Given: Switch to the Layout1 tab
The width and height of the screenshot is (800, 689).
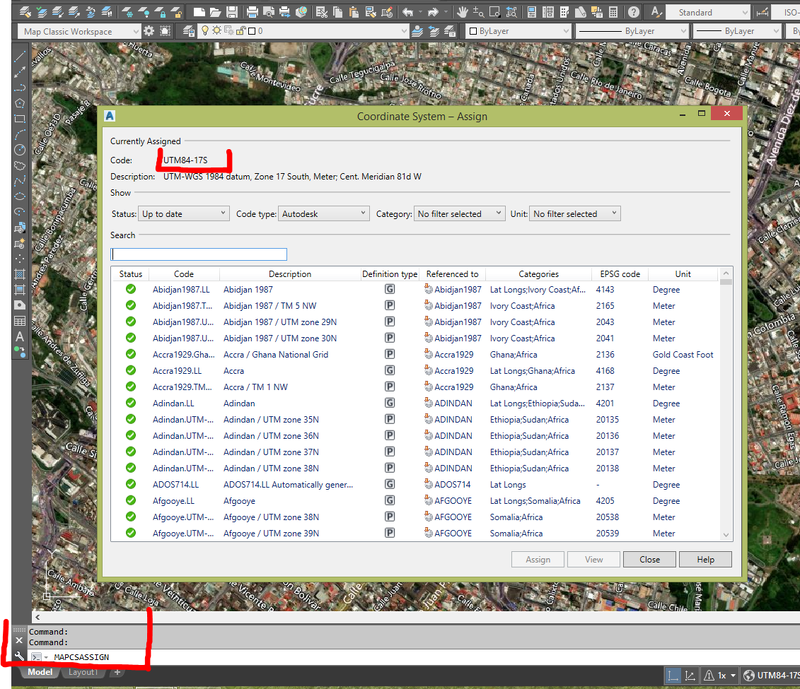Looking at the screenshot, I should pyautogui.click(x=83, y=673).
